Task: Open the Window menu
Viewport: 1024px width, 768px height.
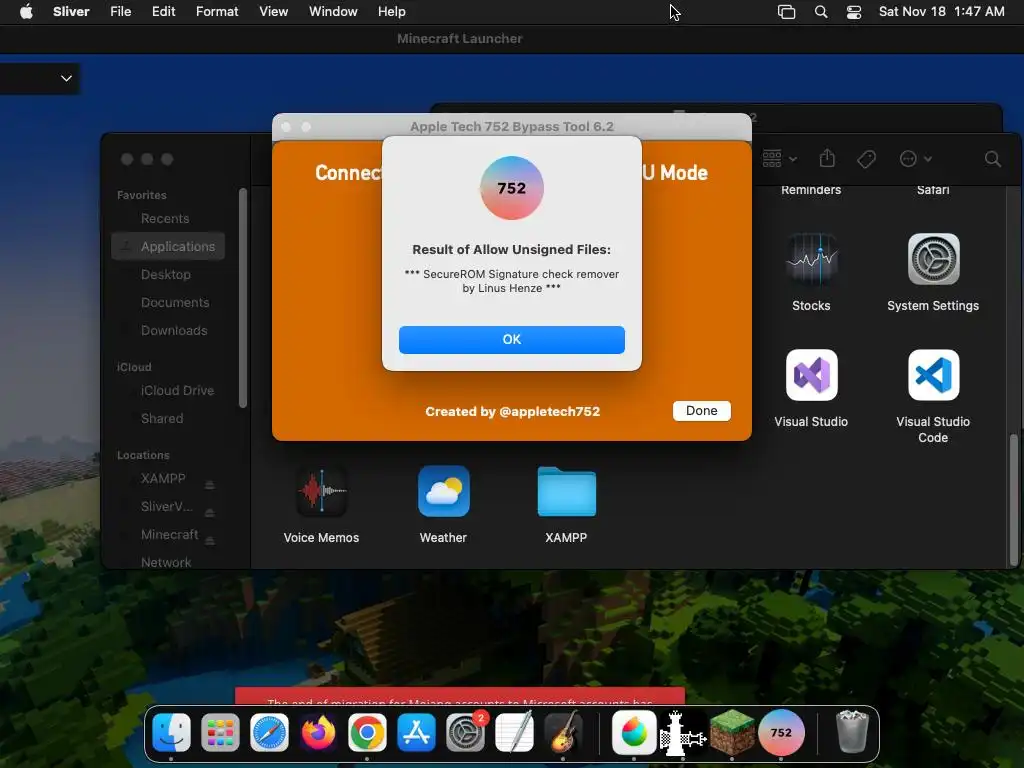Action: (333, 12)
